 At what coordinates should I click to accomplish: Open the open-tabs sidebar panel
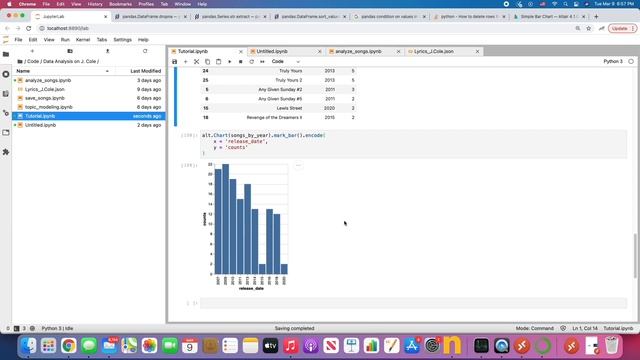click(x=6, y=133)
